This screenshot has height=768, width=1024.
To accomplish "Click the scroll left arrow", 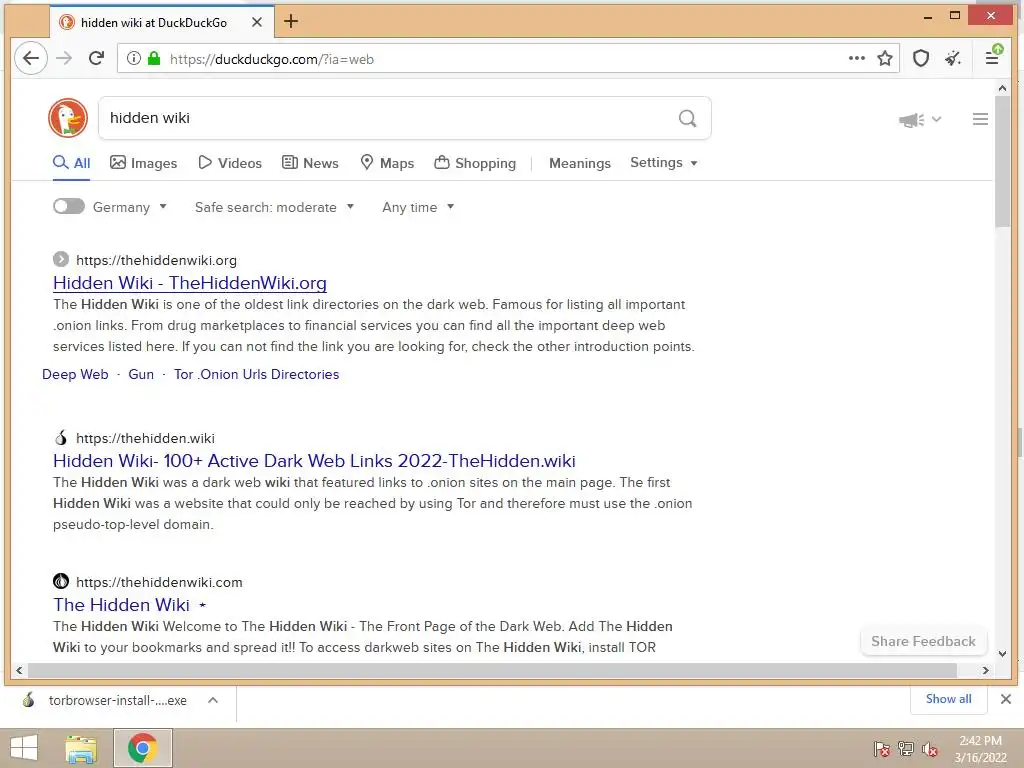I will tap(20, 670).
